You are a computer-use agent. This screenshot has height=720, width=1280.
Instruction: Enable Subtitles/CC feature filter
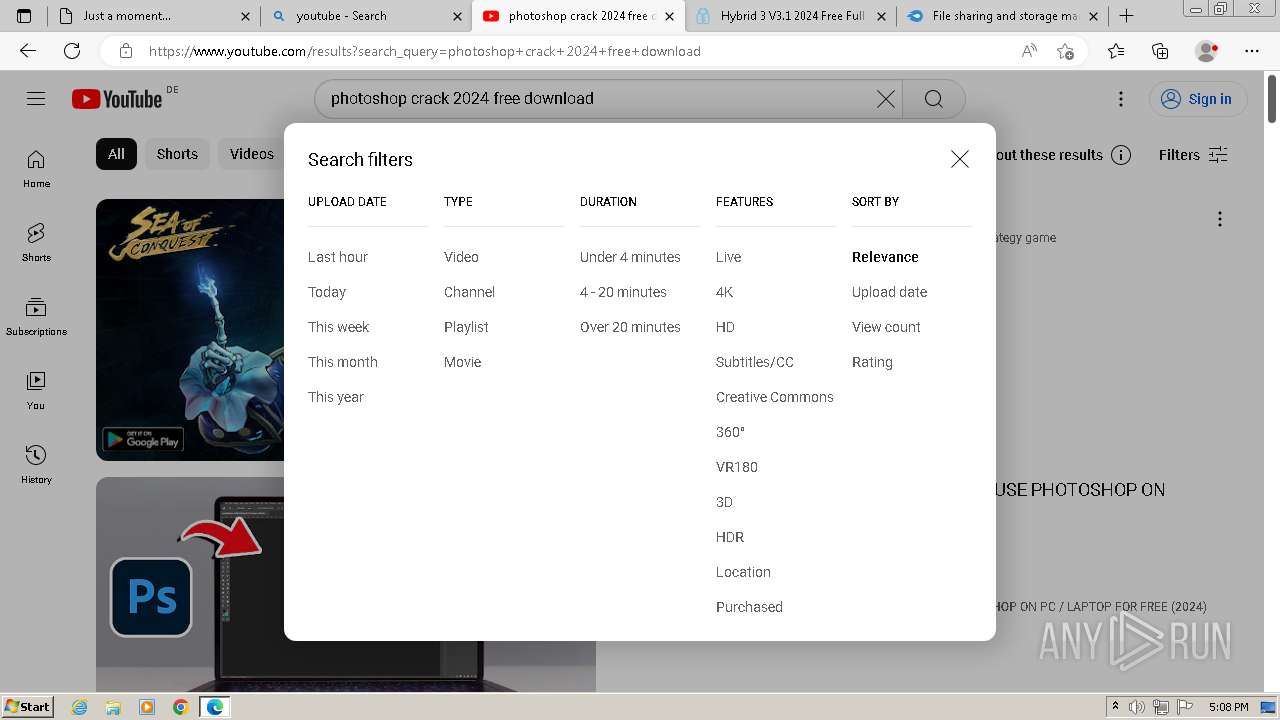755,362
